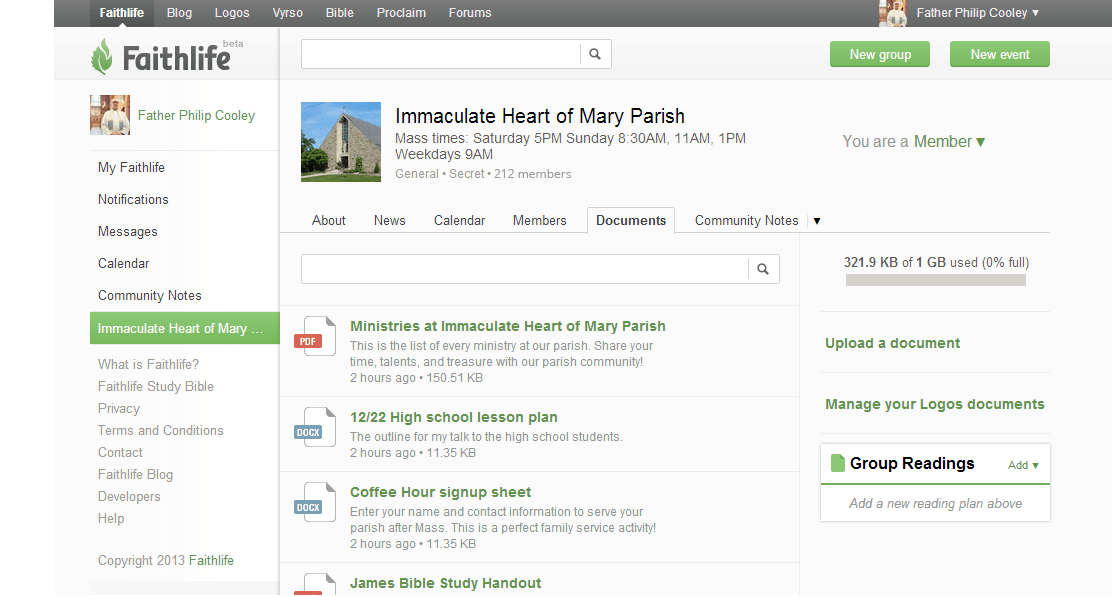Open Ministries at Immaculate Heart of Mary Parish document
1112x596 pixels.
click(x=508, y=326)
